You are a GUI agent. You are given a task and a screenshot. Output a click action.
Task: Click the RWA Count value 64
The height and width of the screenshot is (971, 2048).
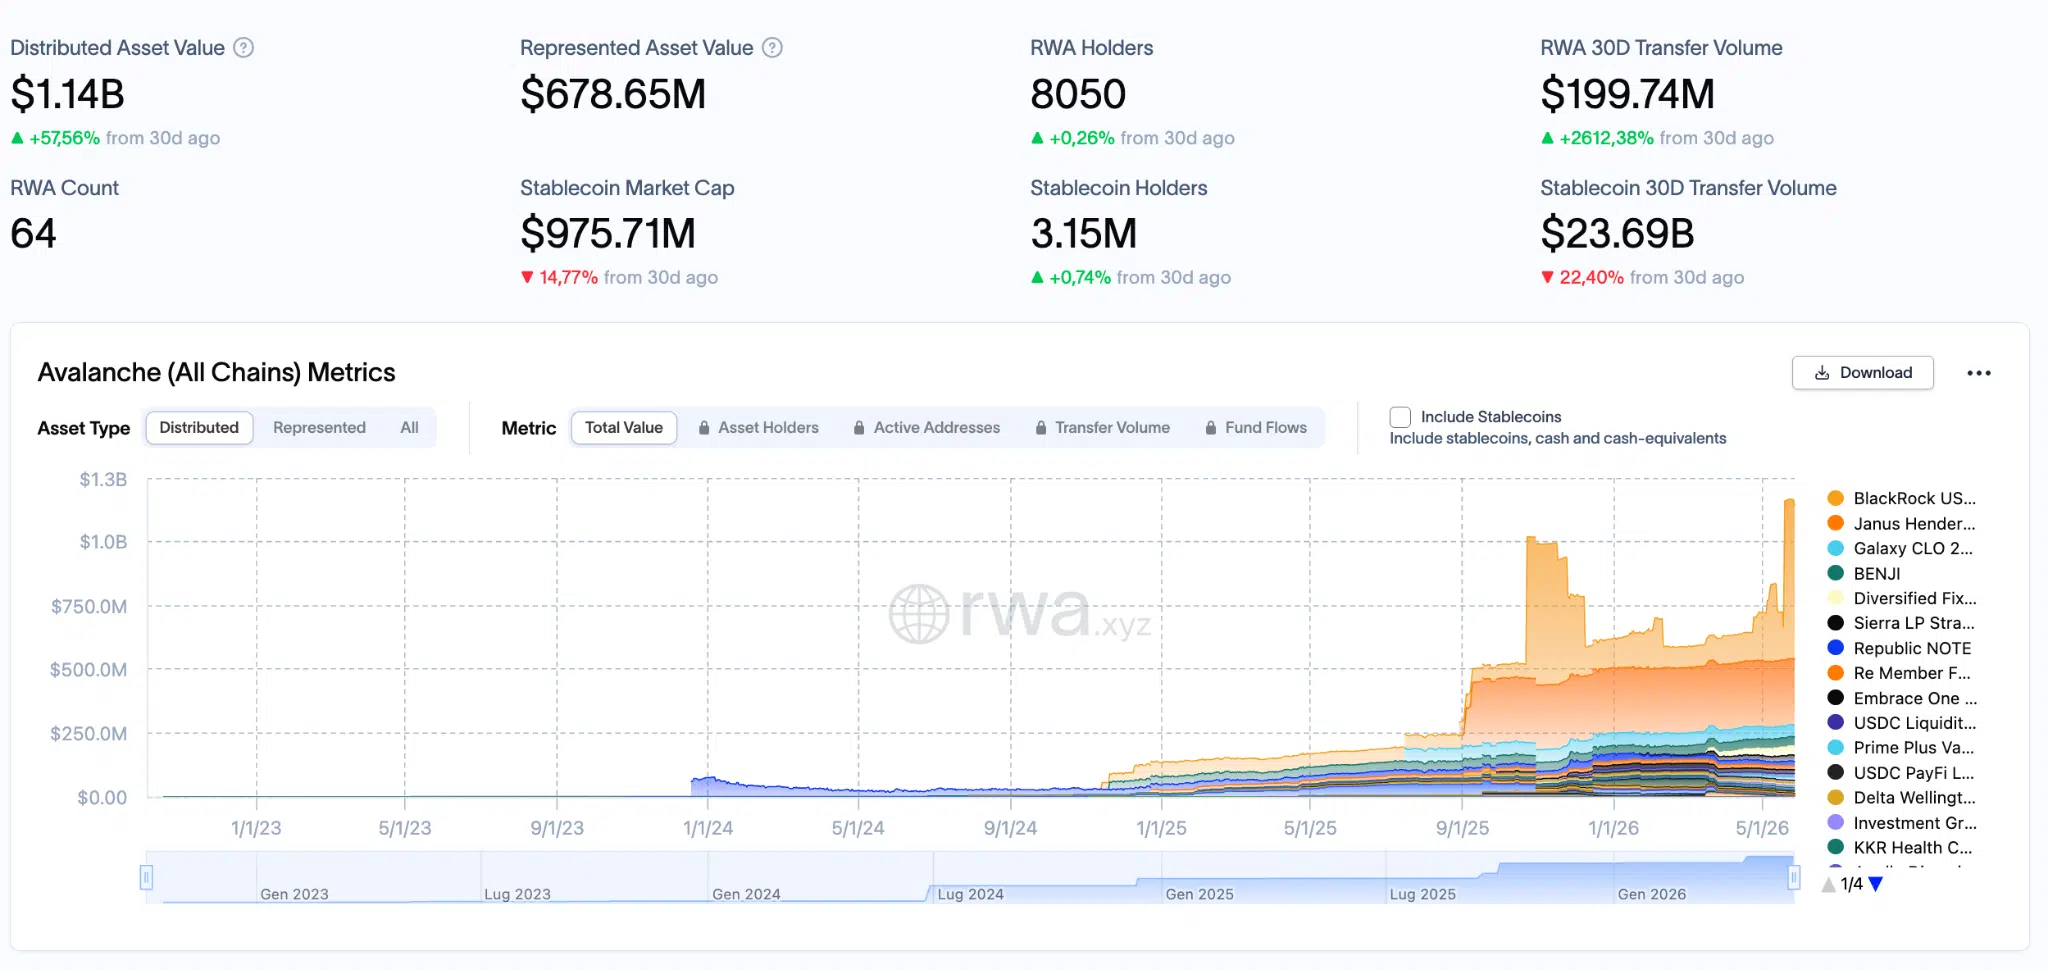pyautogui.click(x=33, y=234)
